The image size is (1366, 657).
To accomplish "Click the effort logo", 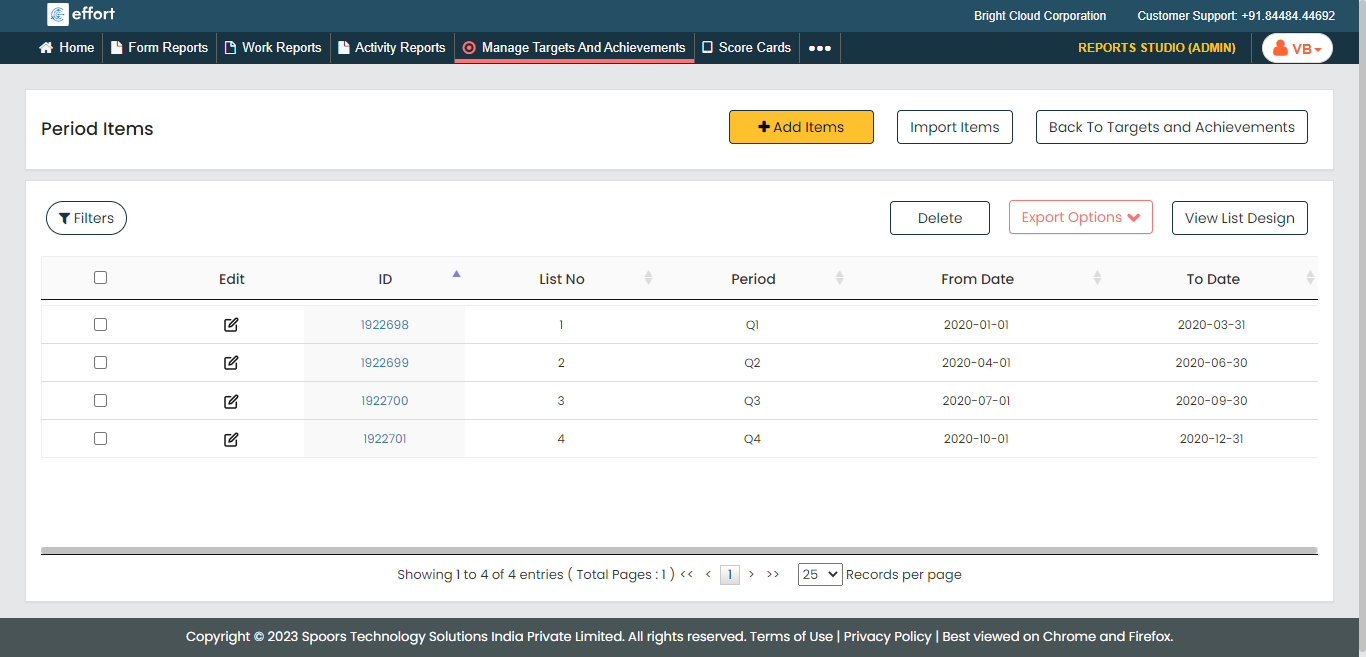I will tap(81, 15).
